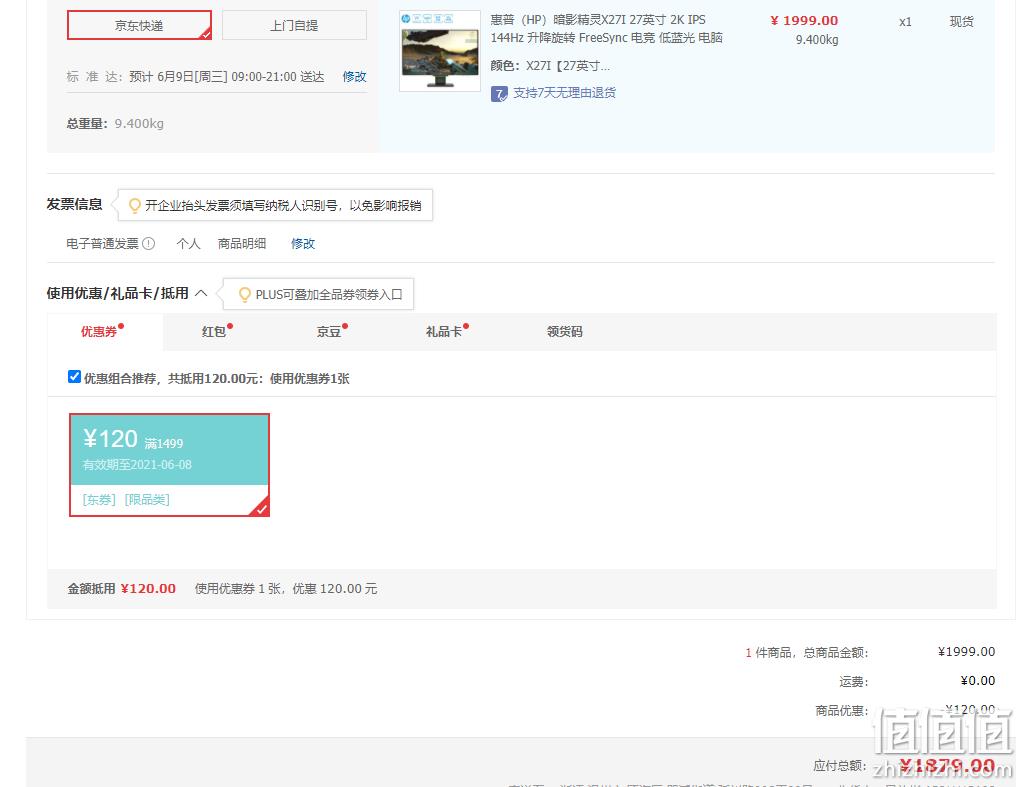Click the lightbulb icon in the invoice tip

tap(135, 206)
